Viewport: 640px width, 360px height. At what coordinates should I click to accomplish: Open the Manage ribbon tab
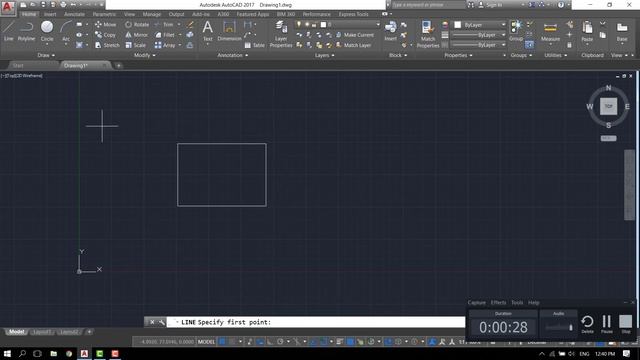point(151,14)
